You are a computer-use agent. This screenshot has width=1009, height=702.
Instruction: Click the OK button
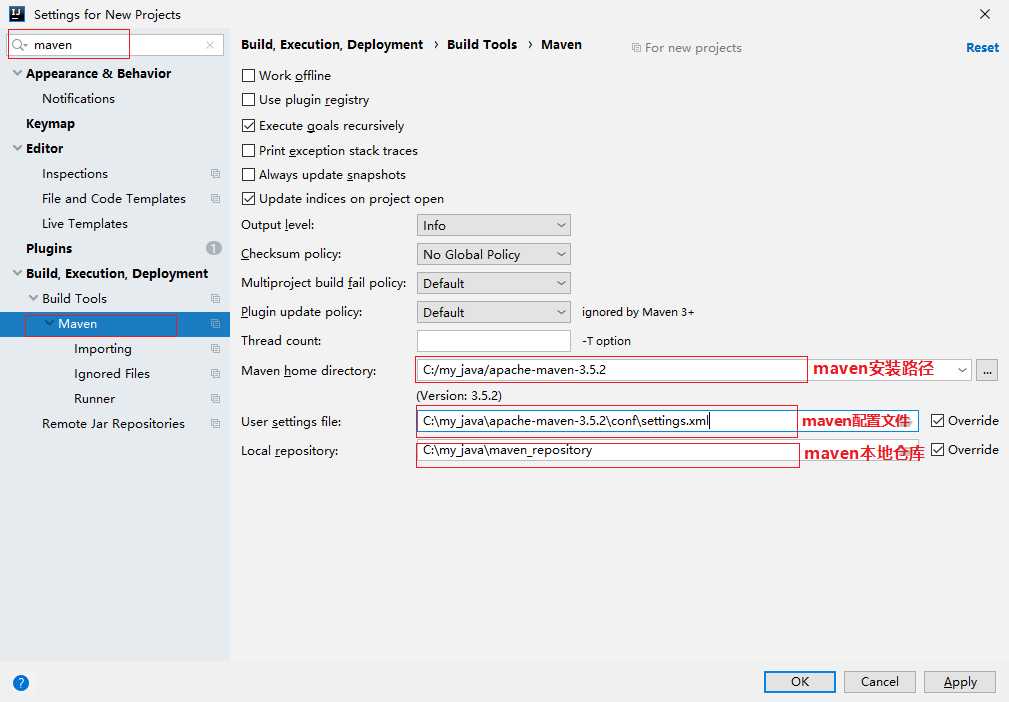(799, 682)
